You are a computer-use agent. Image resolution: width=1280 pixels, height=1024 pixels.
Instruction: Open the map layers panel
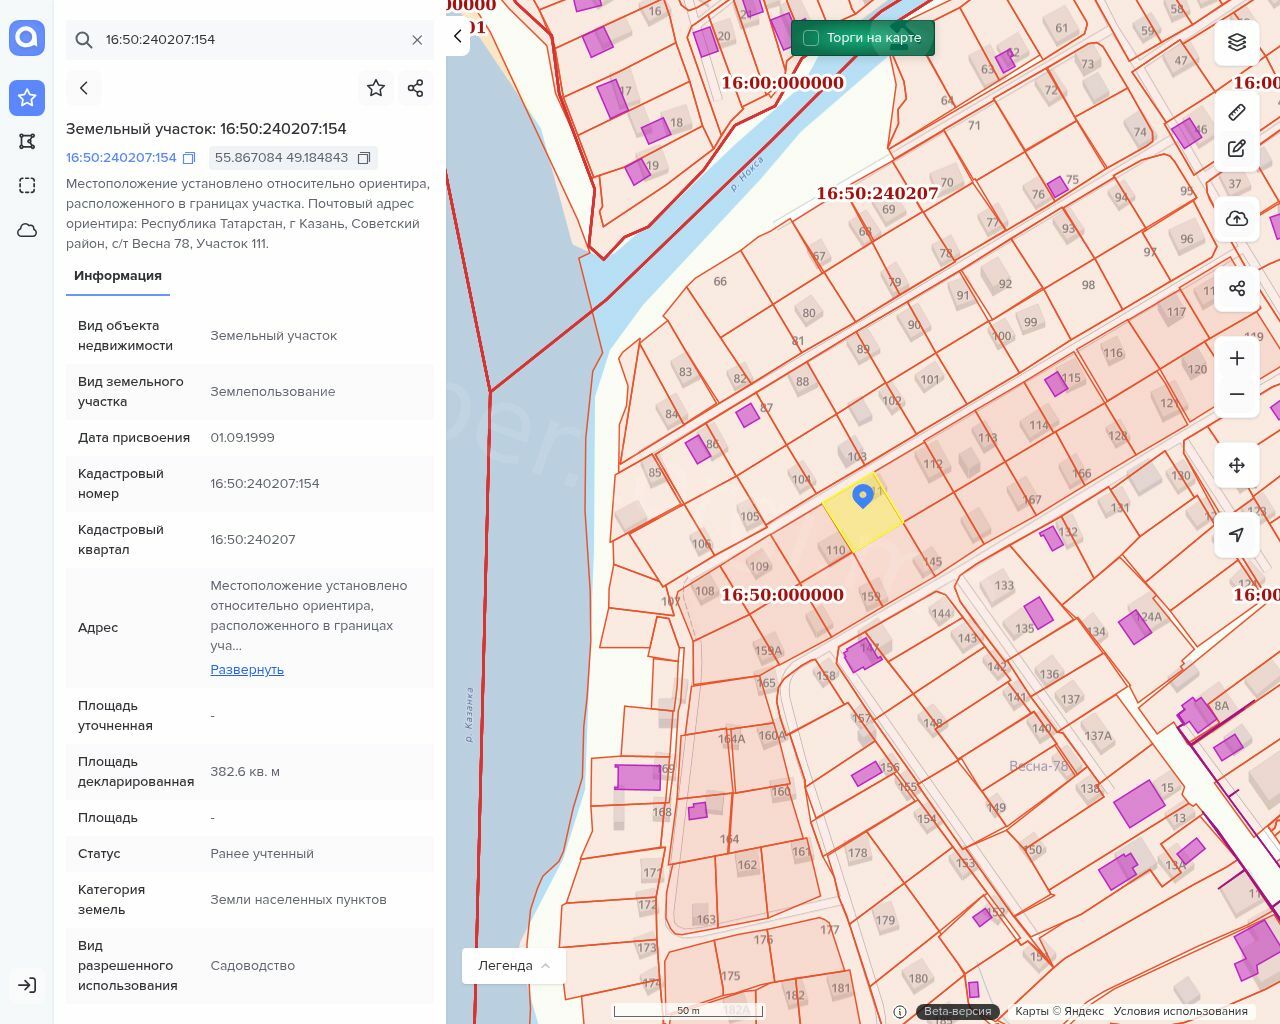pyautogui.click(x=1237, y=42)
